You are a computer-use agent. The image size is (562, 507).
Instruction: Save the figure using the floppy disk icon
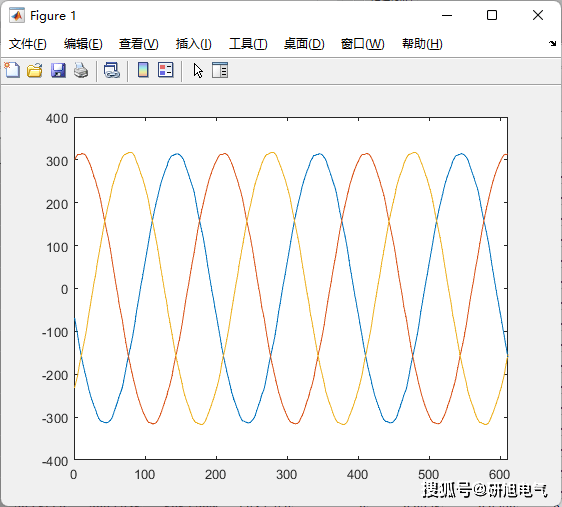(58, 70)
